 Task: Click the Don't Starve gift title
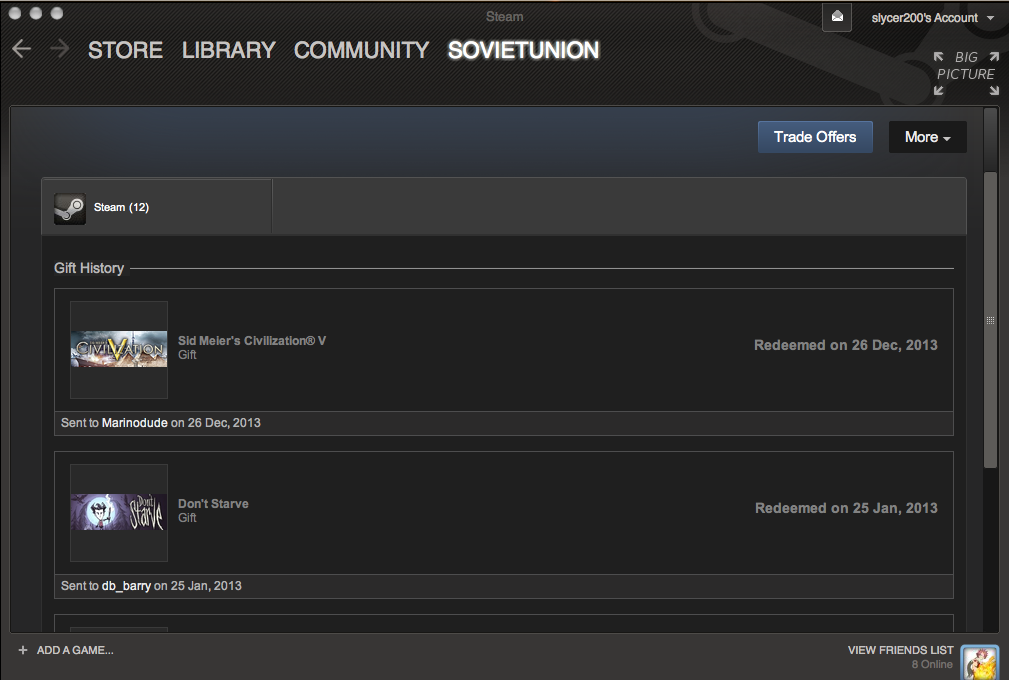coord(213,504)
